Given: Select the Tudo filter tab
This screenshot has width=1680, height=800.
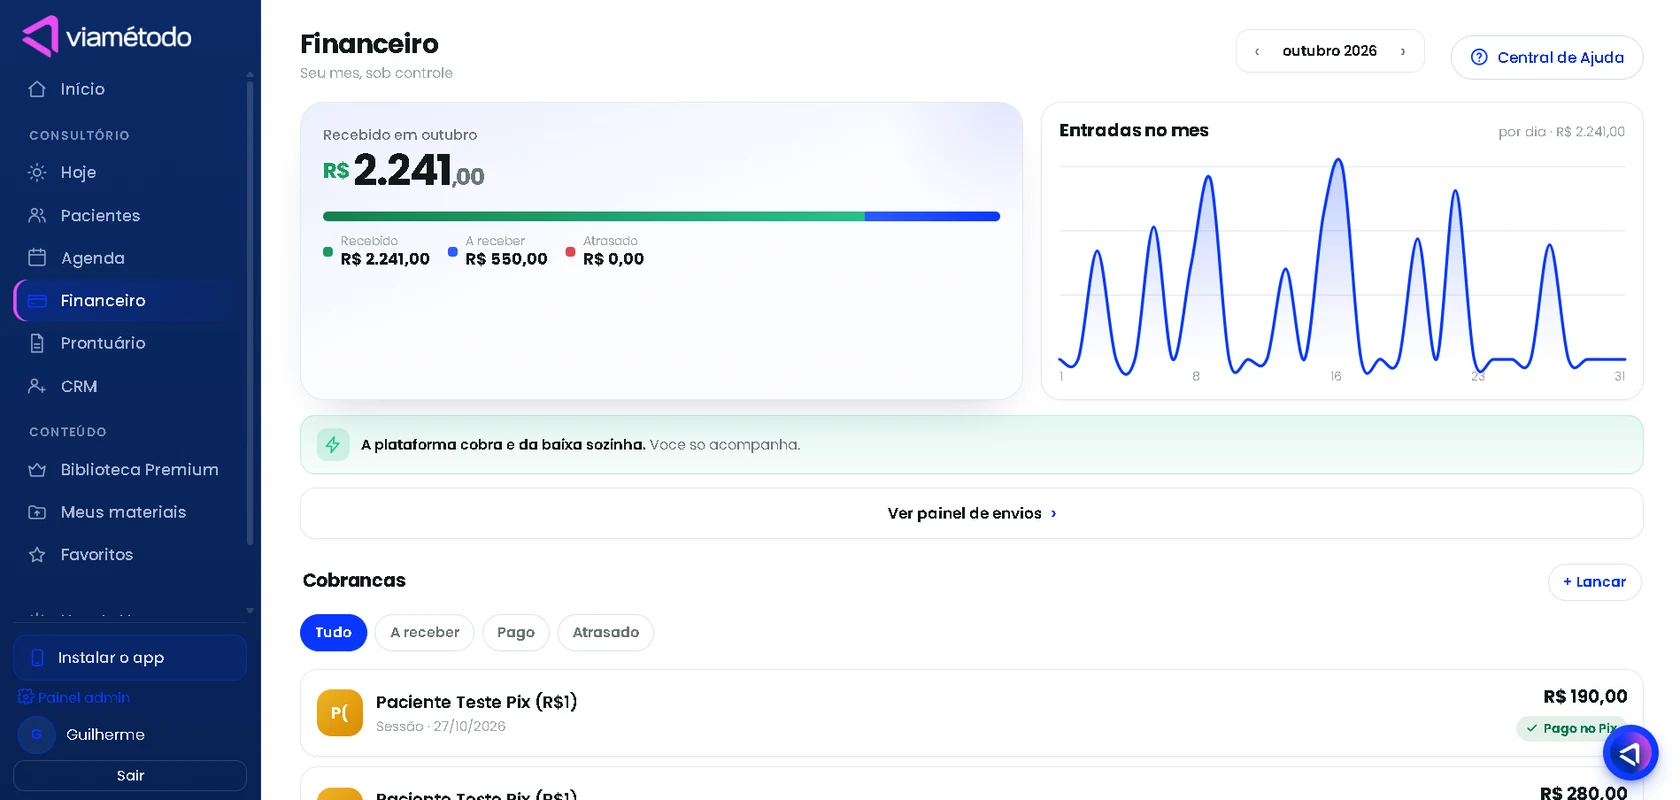Looking at the screenshot, I should pyautogui.click(x=333, y=633).
